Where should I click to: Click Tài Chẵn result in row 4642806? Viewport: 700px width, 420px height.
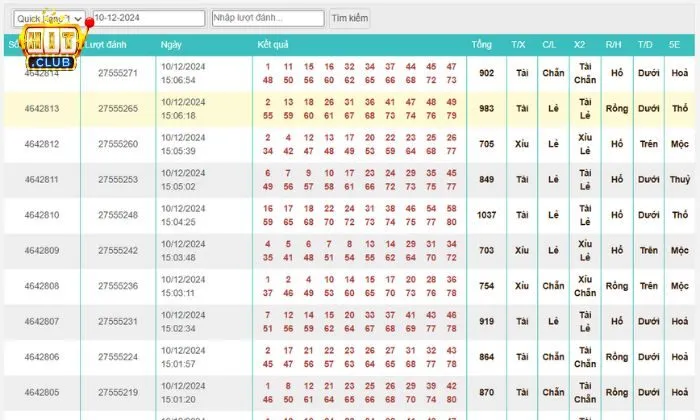click(585, 357)
